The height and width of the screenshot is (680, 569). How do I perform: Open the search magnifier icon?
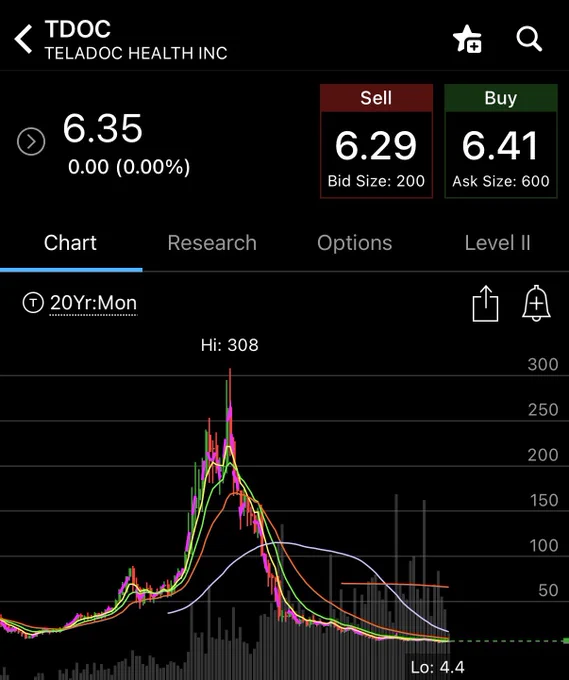pos(529,39)
